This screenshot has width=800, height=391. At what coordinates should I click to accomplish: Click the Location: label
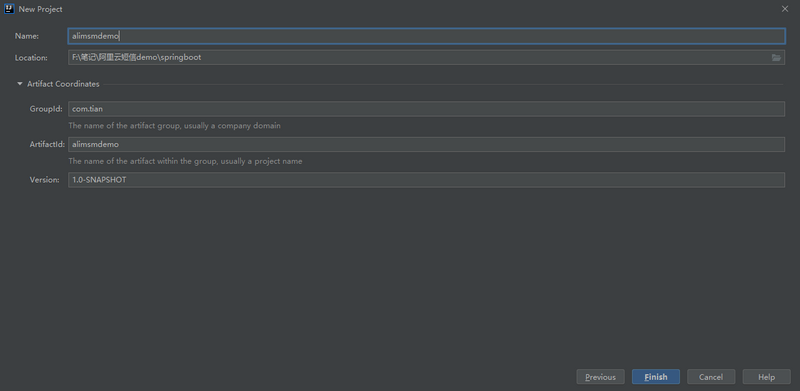31,58
